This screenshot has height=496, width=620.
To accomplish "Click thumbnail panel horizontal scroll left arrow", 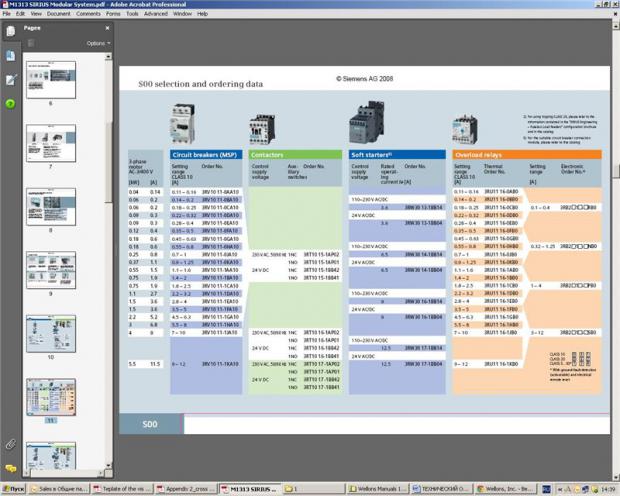I will (26, 473).
